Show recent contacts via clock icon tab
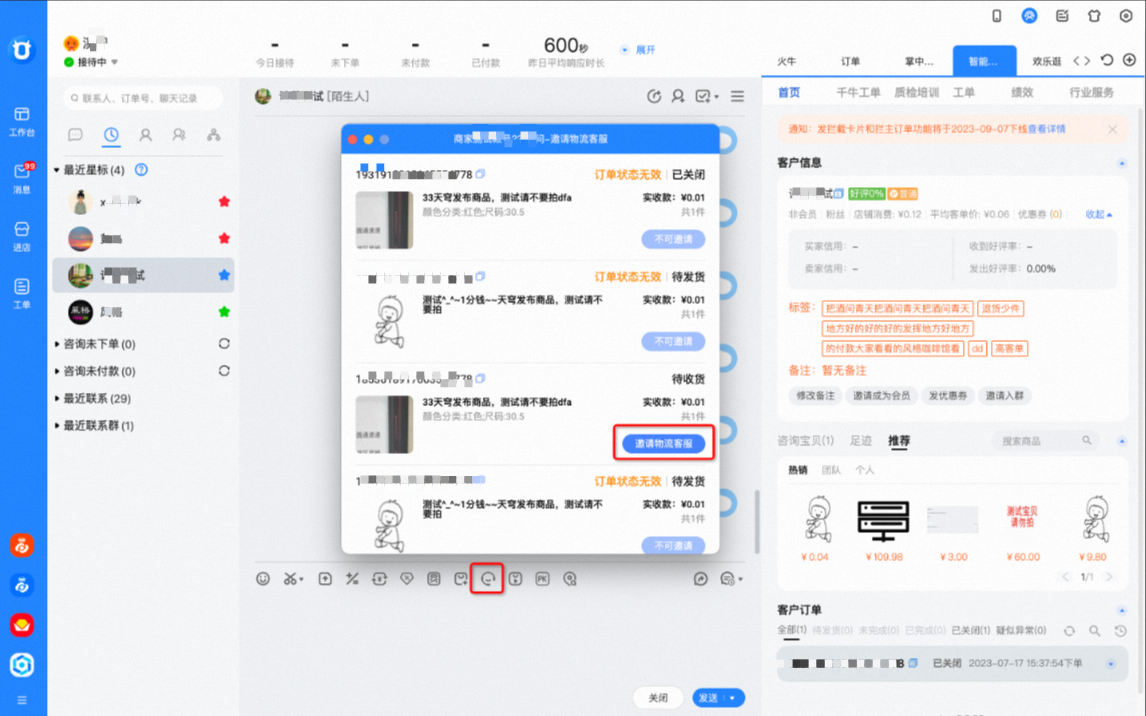The width and height of the screenshot is (1146, 716). tap(111, 134)
